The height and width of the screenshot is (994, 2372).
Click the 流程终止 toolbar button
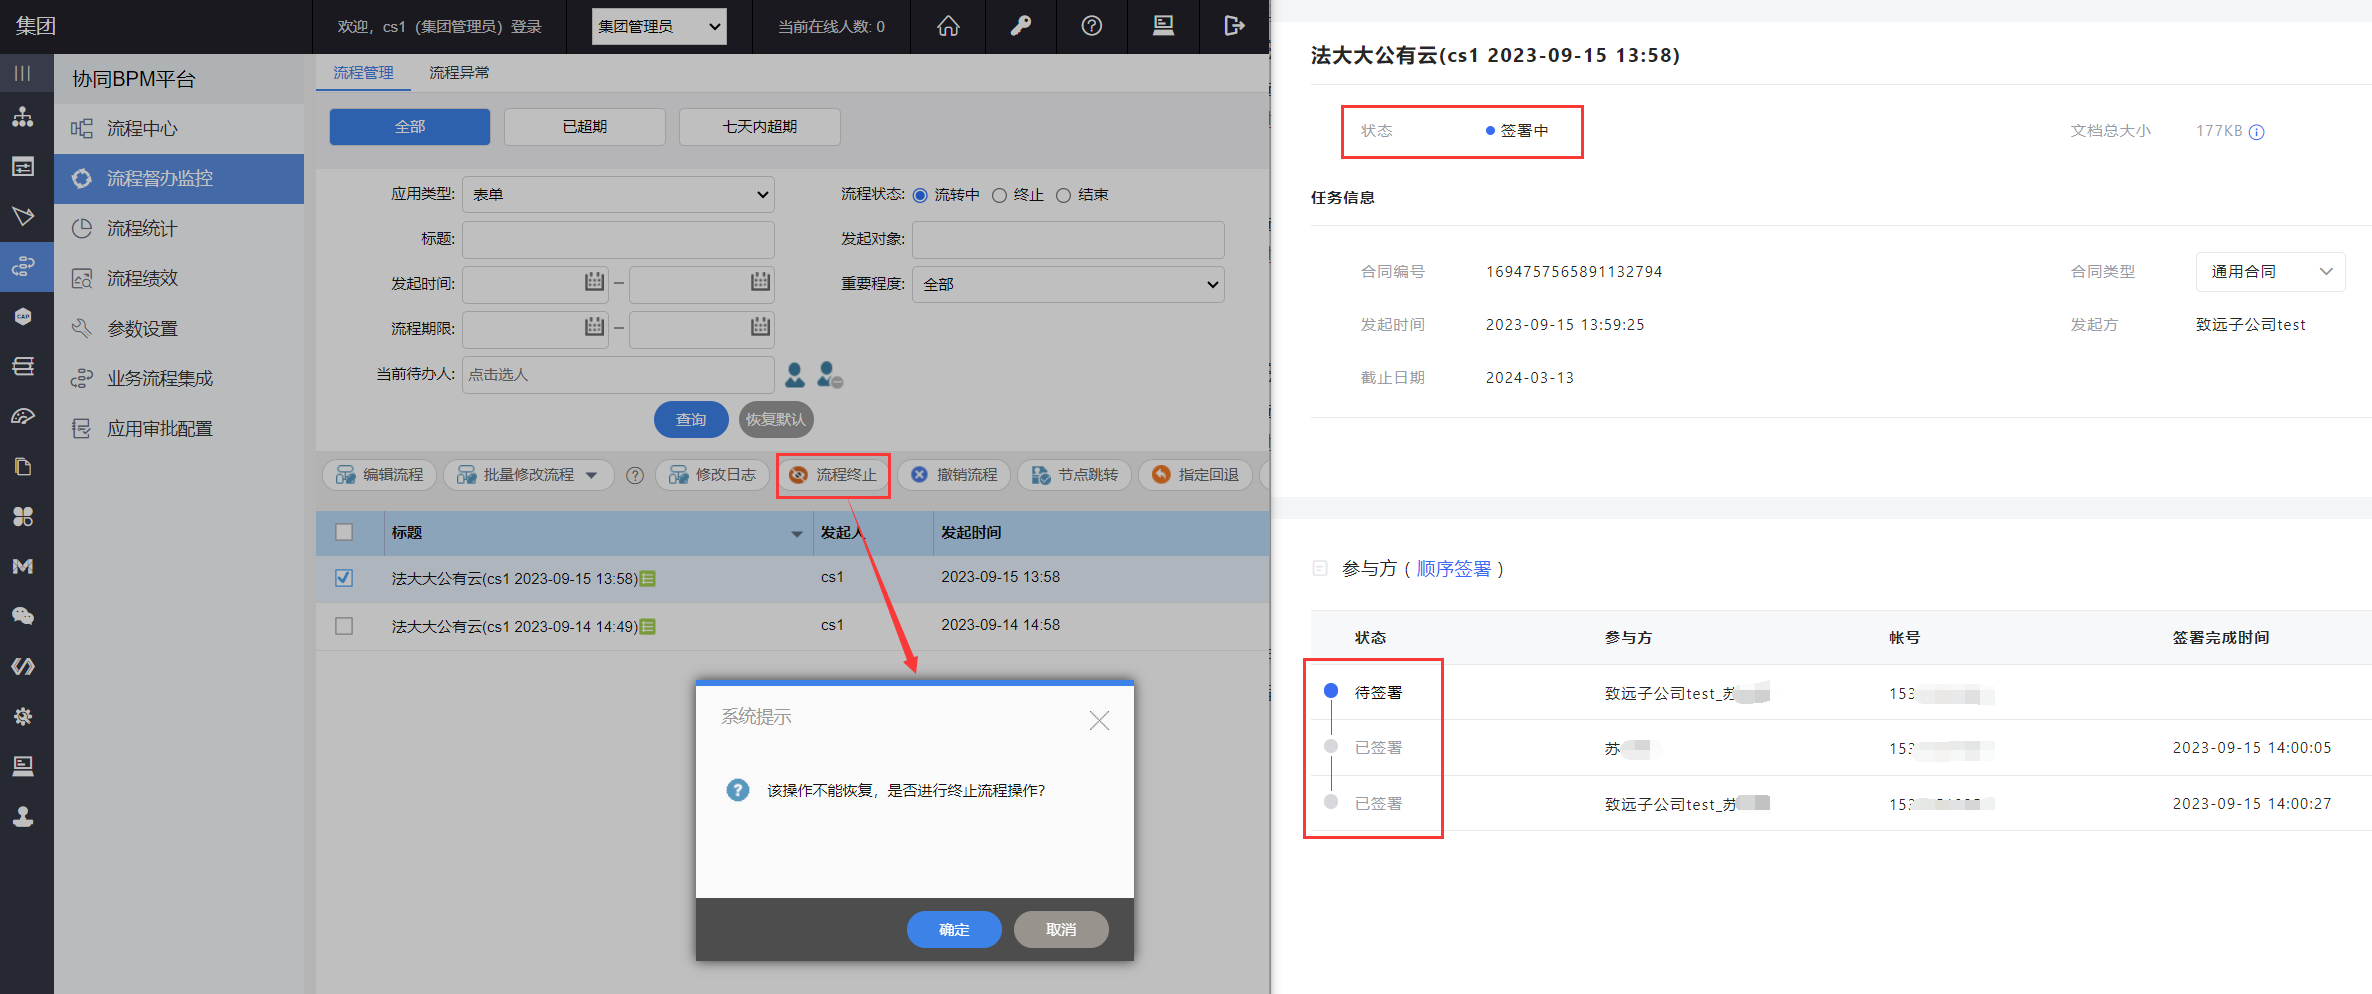pos(833,475)
